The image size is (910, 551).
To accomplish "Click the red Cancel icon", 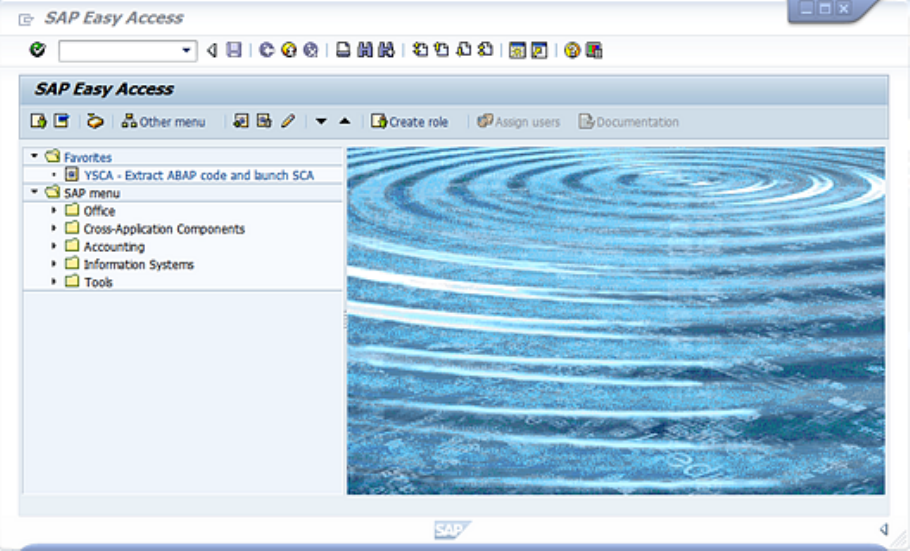I will tap(311, 50).
